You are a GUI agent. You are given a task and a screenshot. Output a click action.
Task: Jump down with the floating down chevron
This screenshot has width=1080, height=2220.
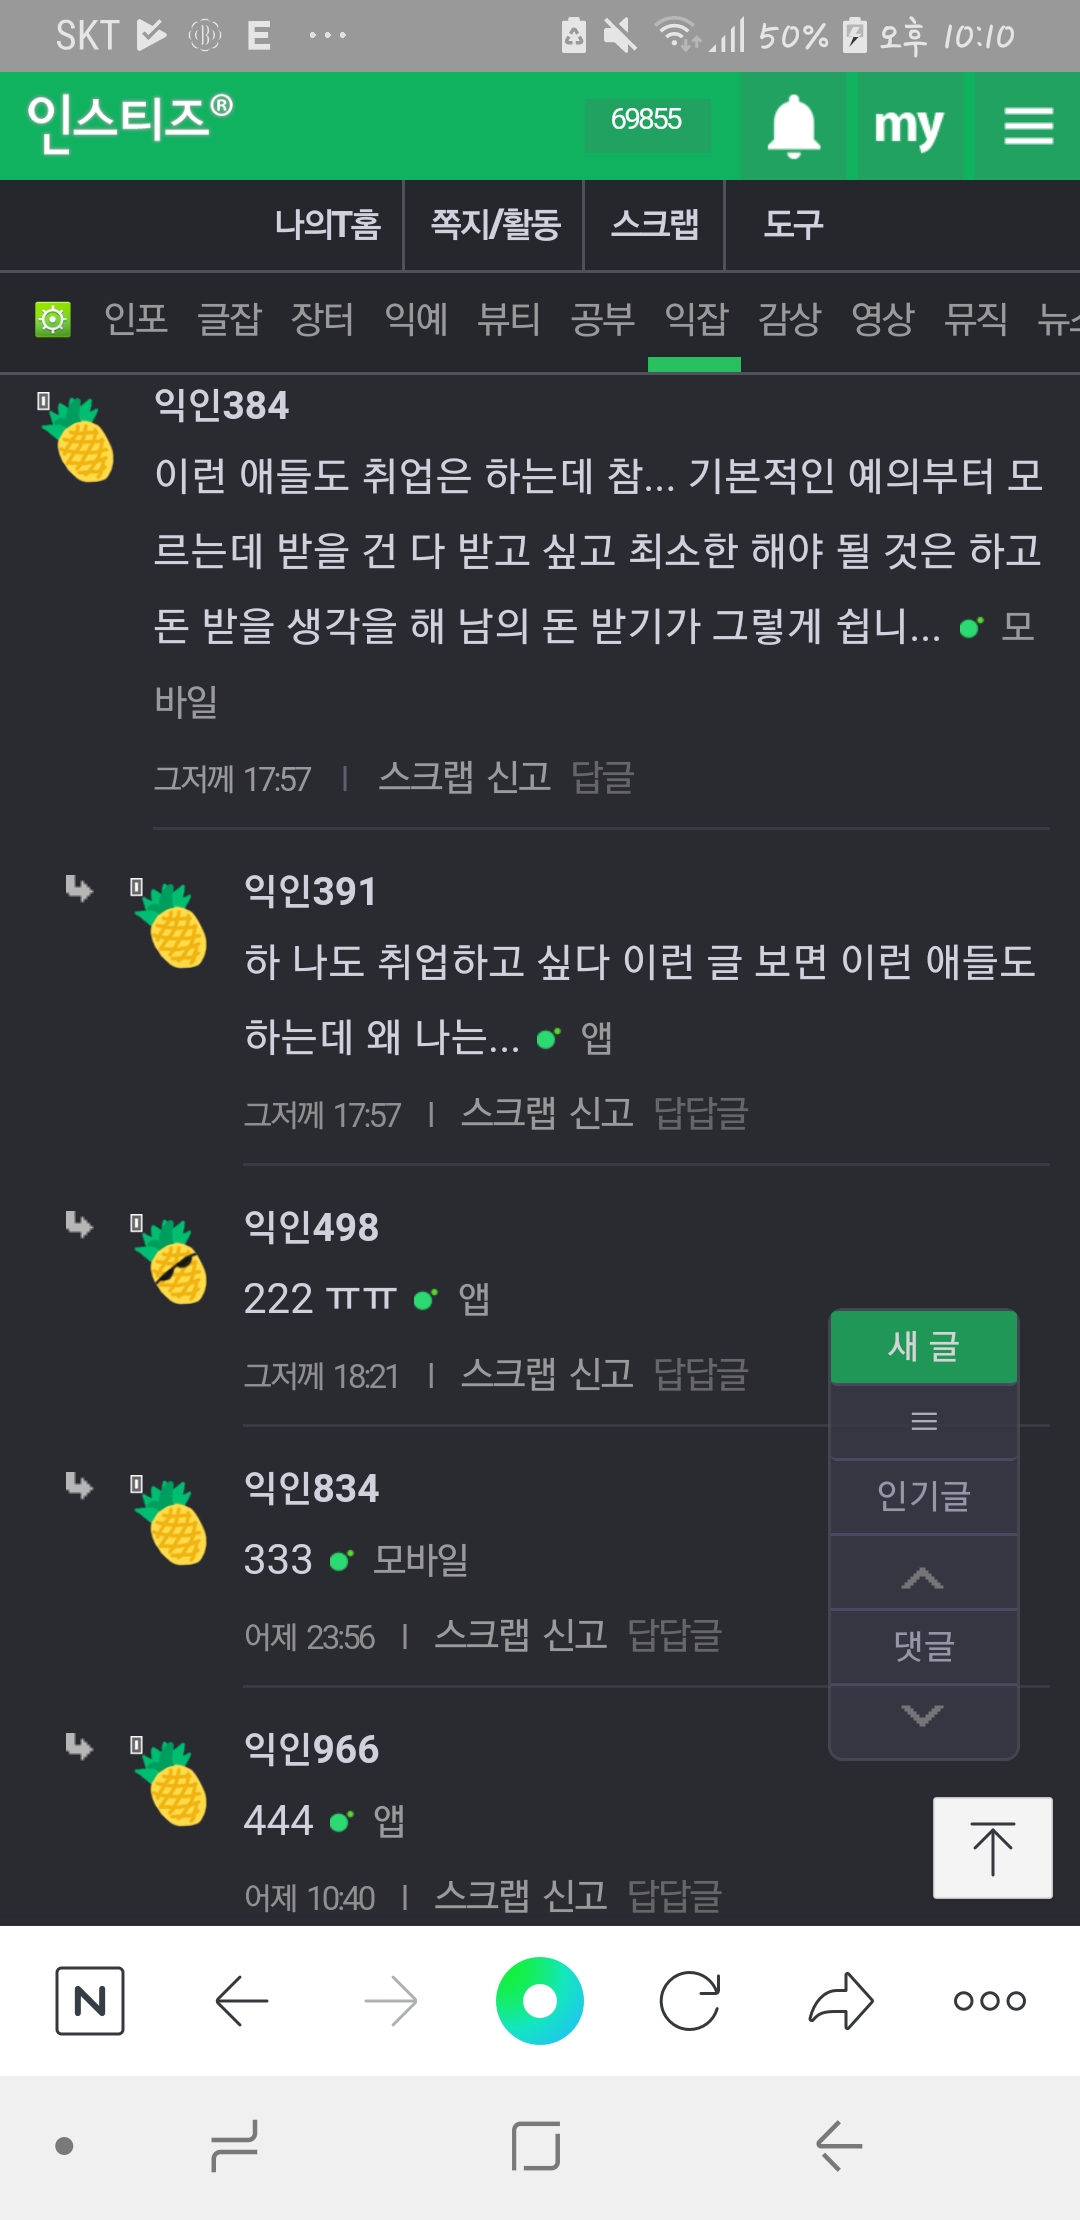click(x=923, y=1716)
